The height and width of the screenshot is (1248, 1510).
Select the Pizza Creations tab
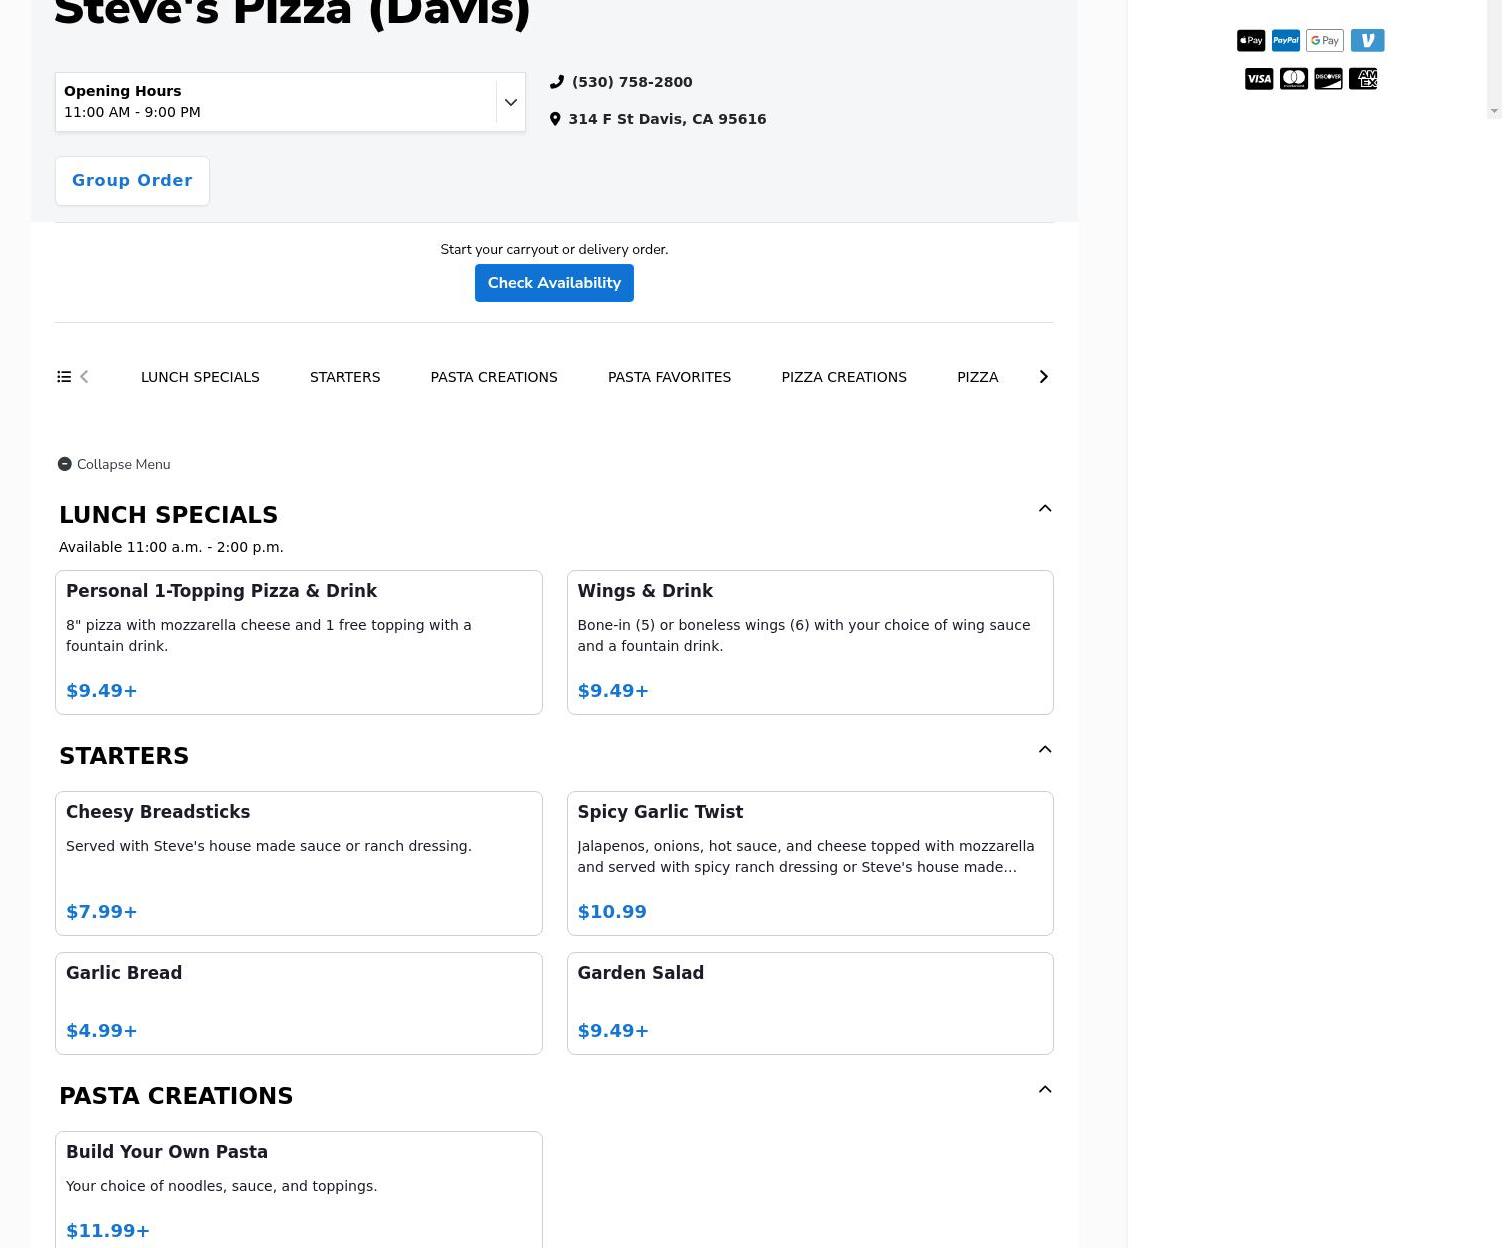(843, 377)
